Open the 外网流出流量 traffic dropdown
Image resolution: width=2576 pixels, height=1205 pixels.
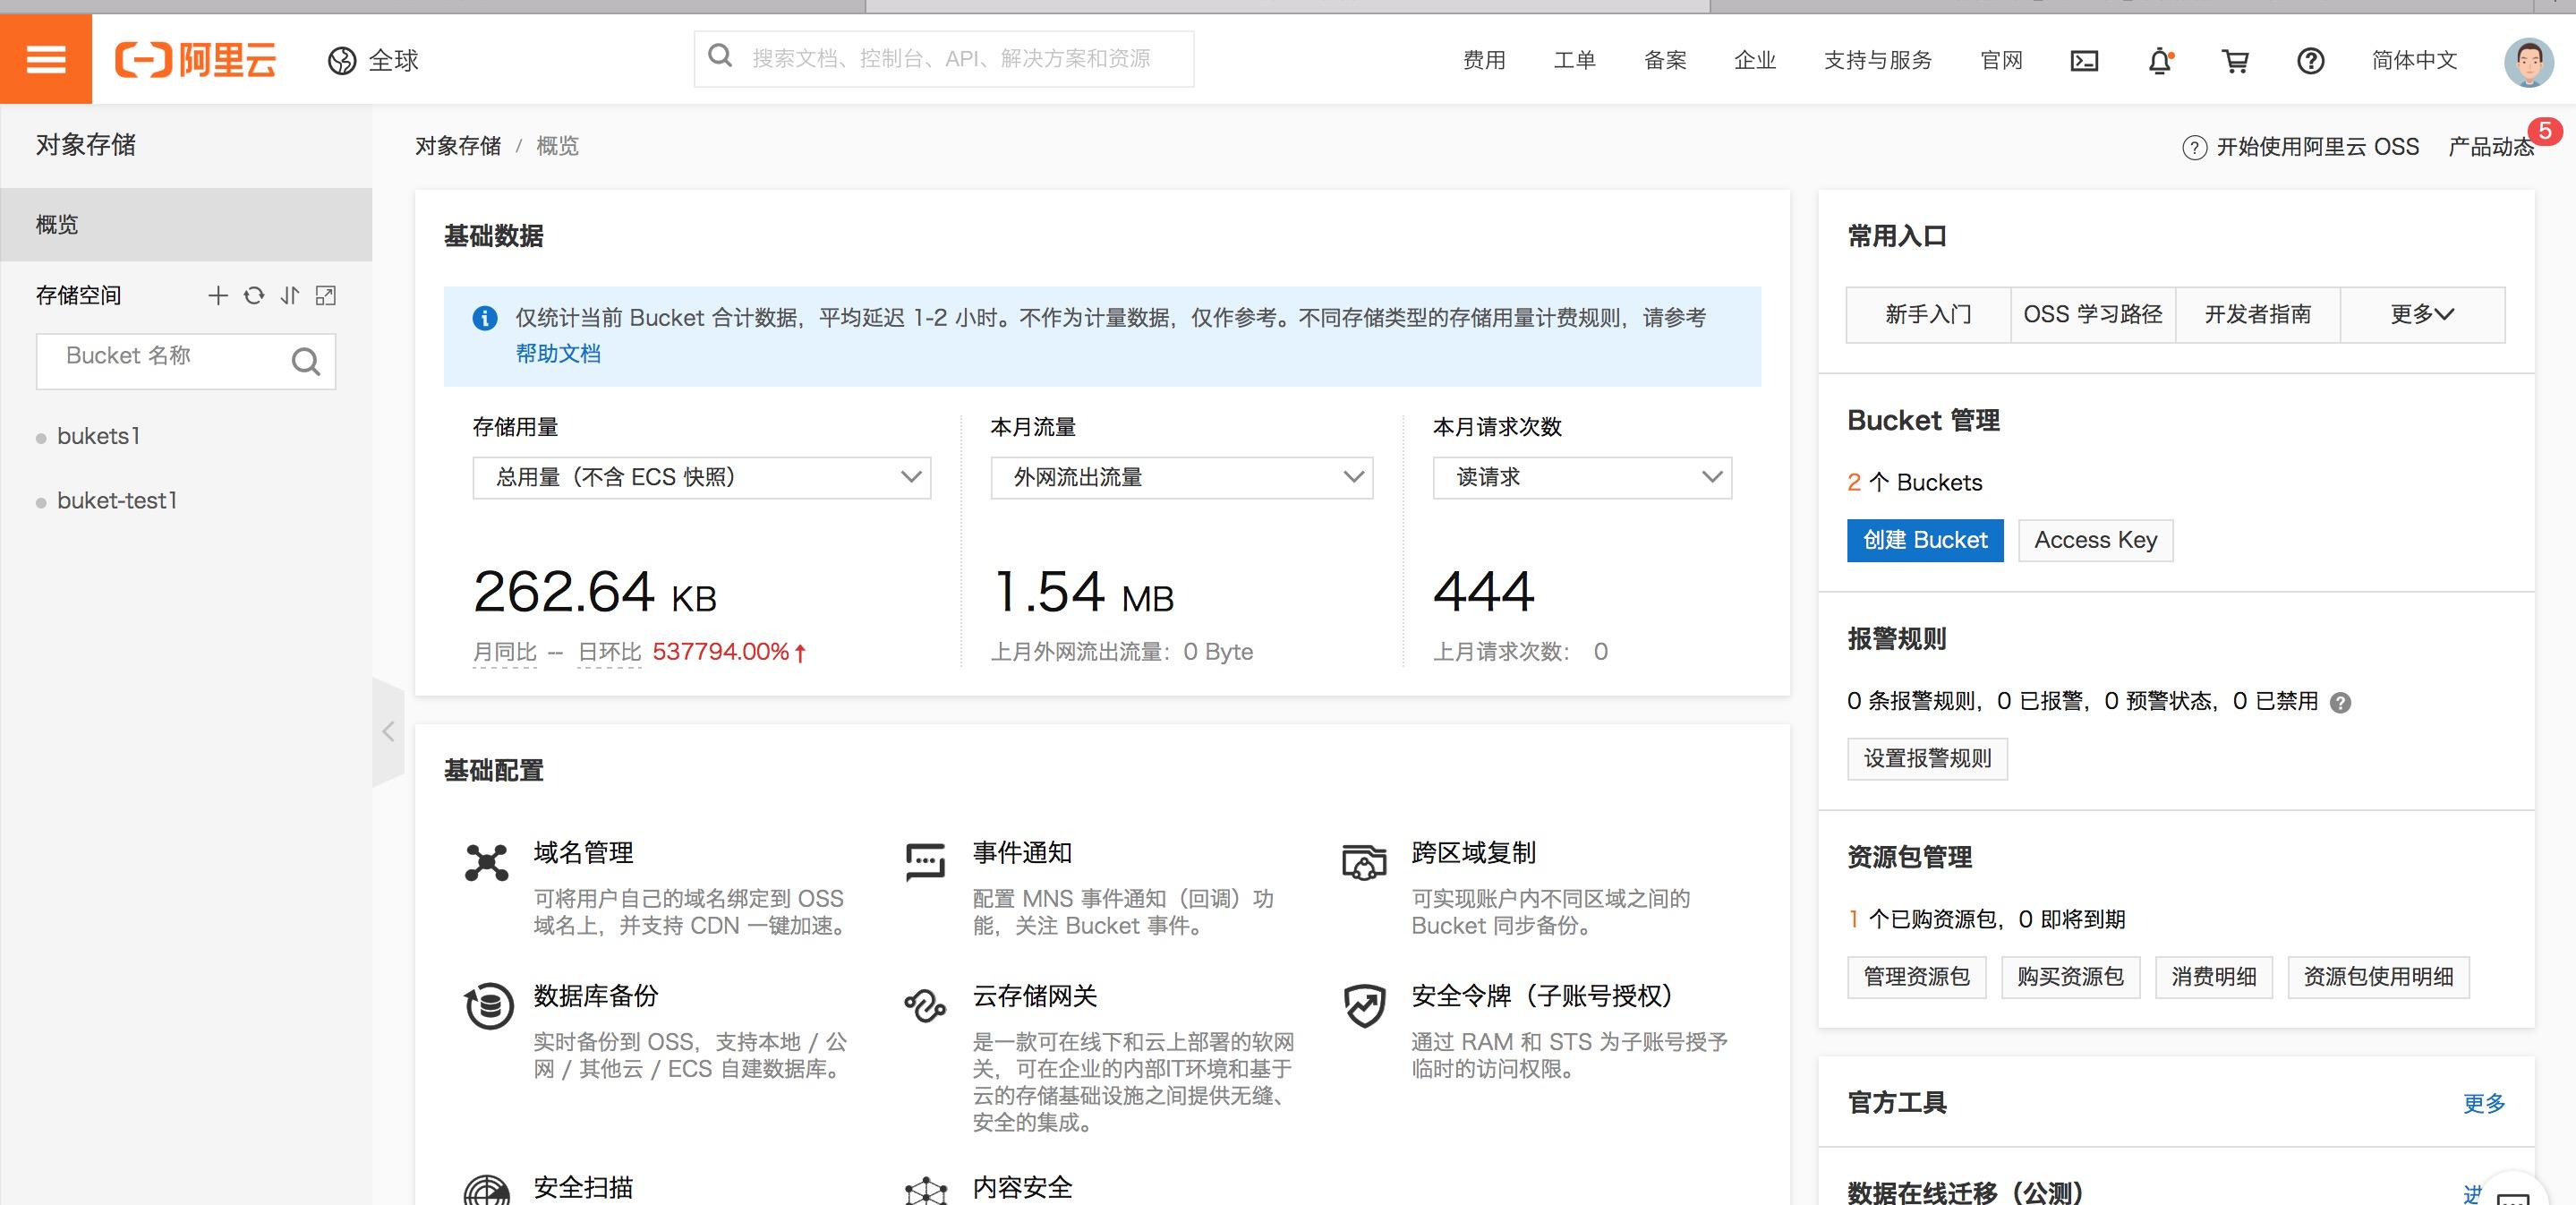click(1181, 478)
